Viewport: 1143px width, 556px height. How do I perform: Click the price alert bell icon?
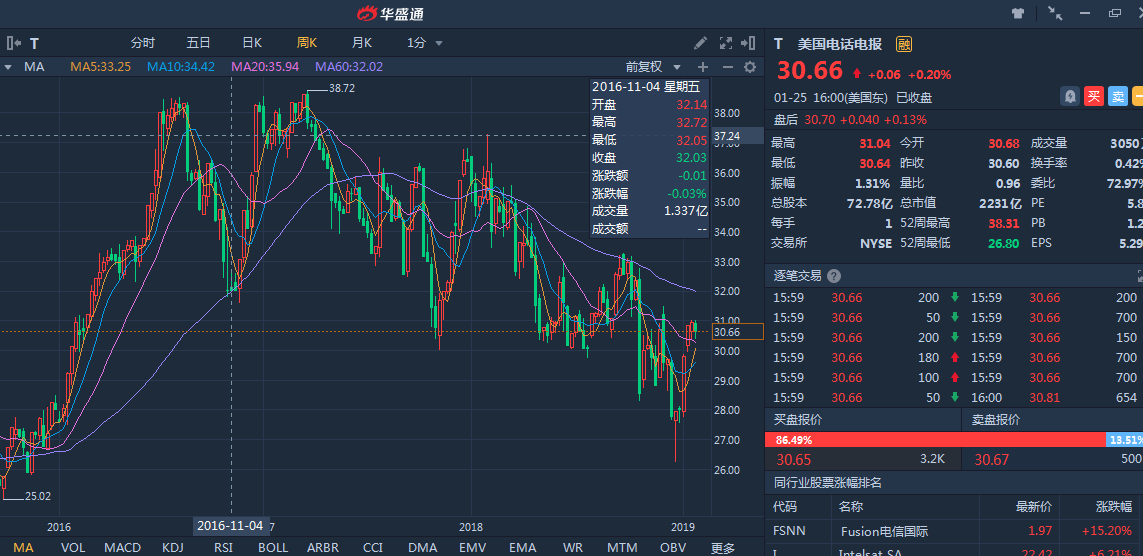point(1069,96)
